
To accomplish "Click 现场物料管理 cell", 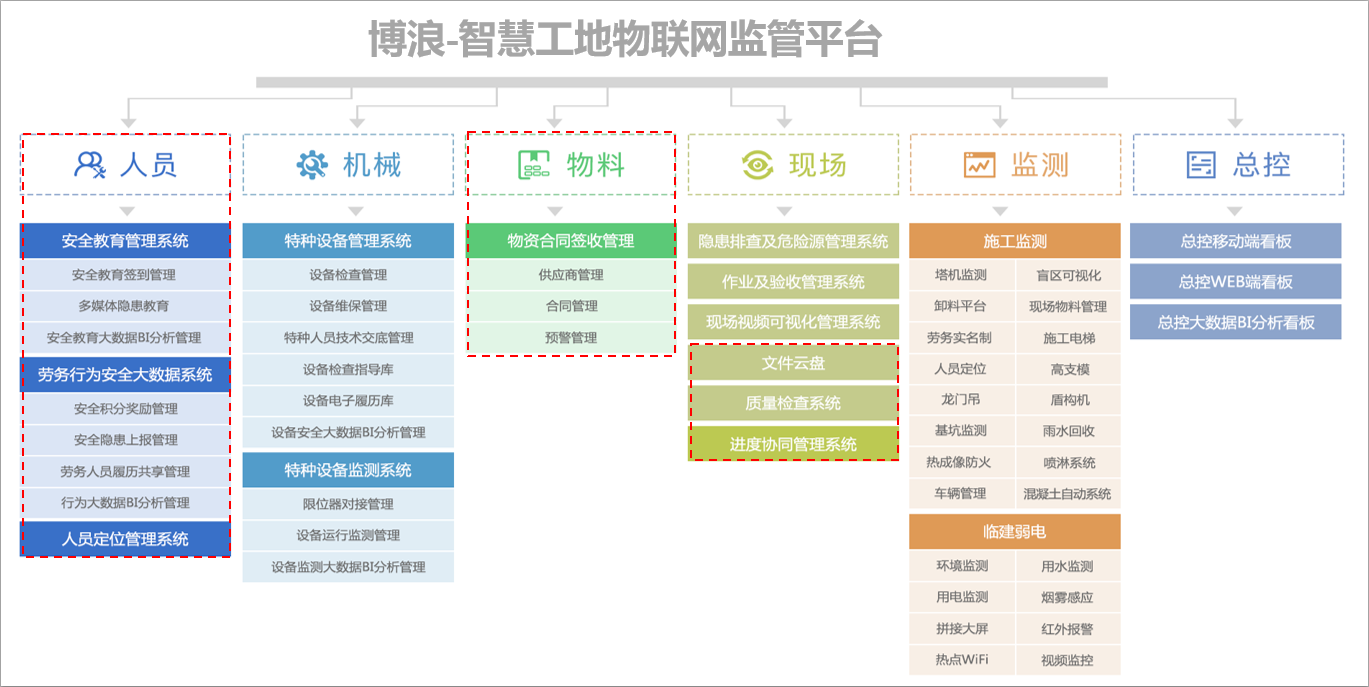I will (x=1068, y=306).
